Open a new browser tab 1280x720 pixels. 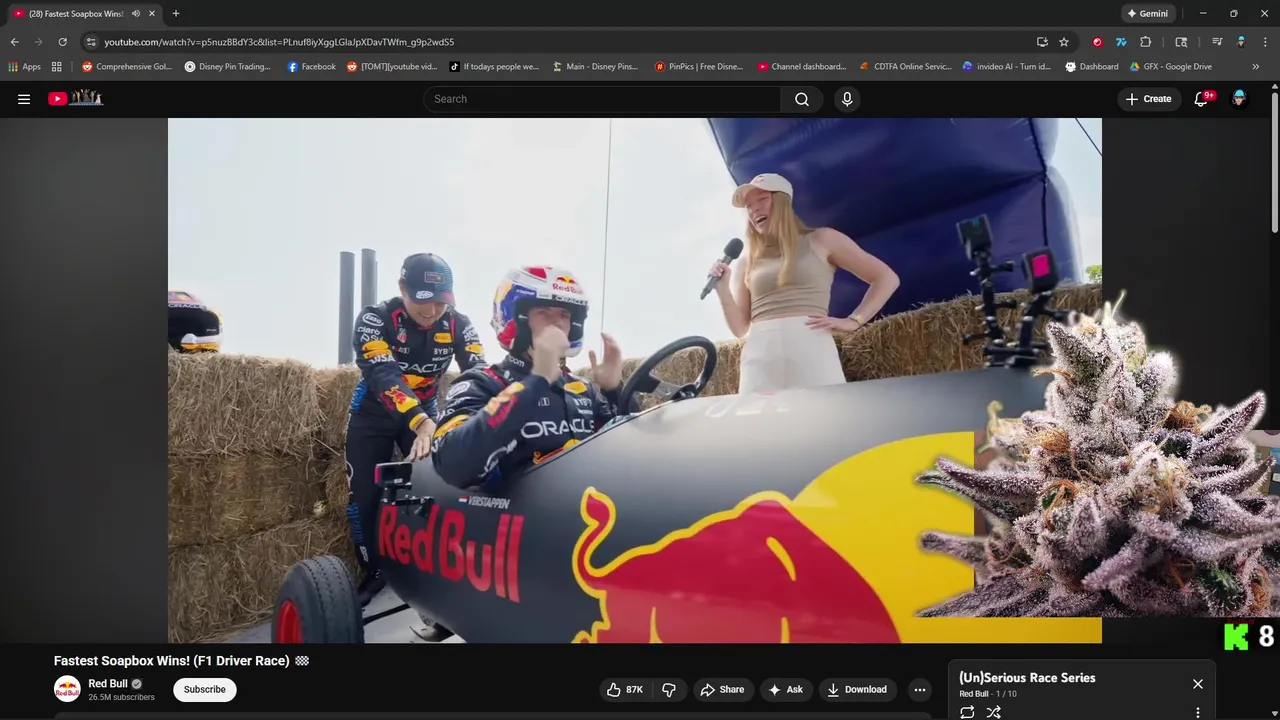pyautogui.click(x=176, y=13)
